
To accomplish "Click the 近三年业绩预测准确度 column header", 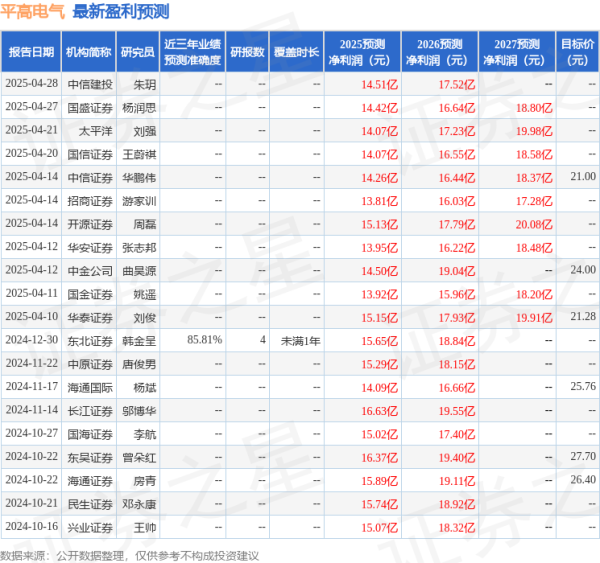I will coord(192,51).
